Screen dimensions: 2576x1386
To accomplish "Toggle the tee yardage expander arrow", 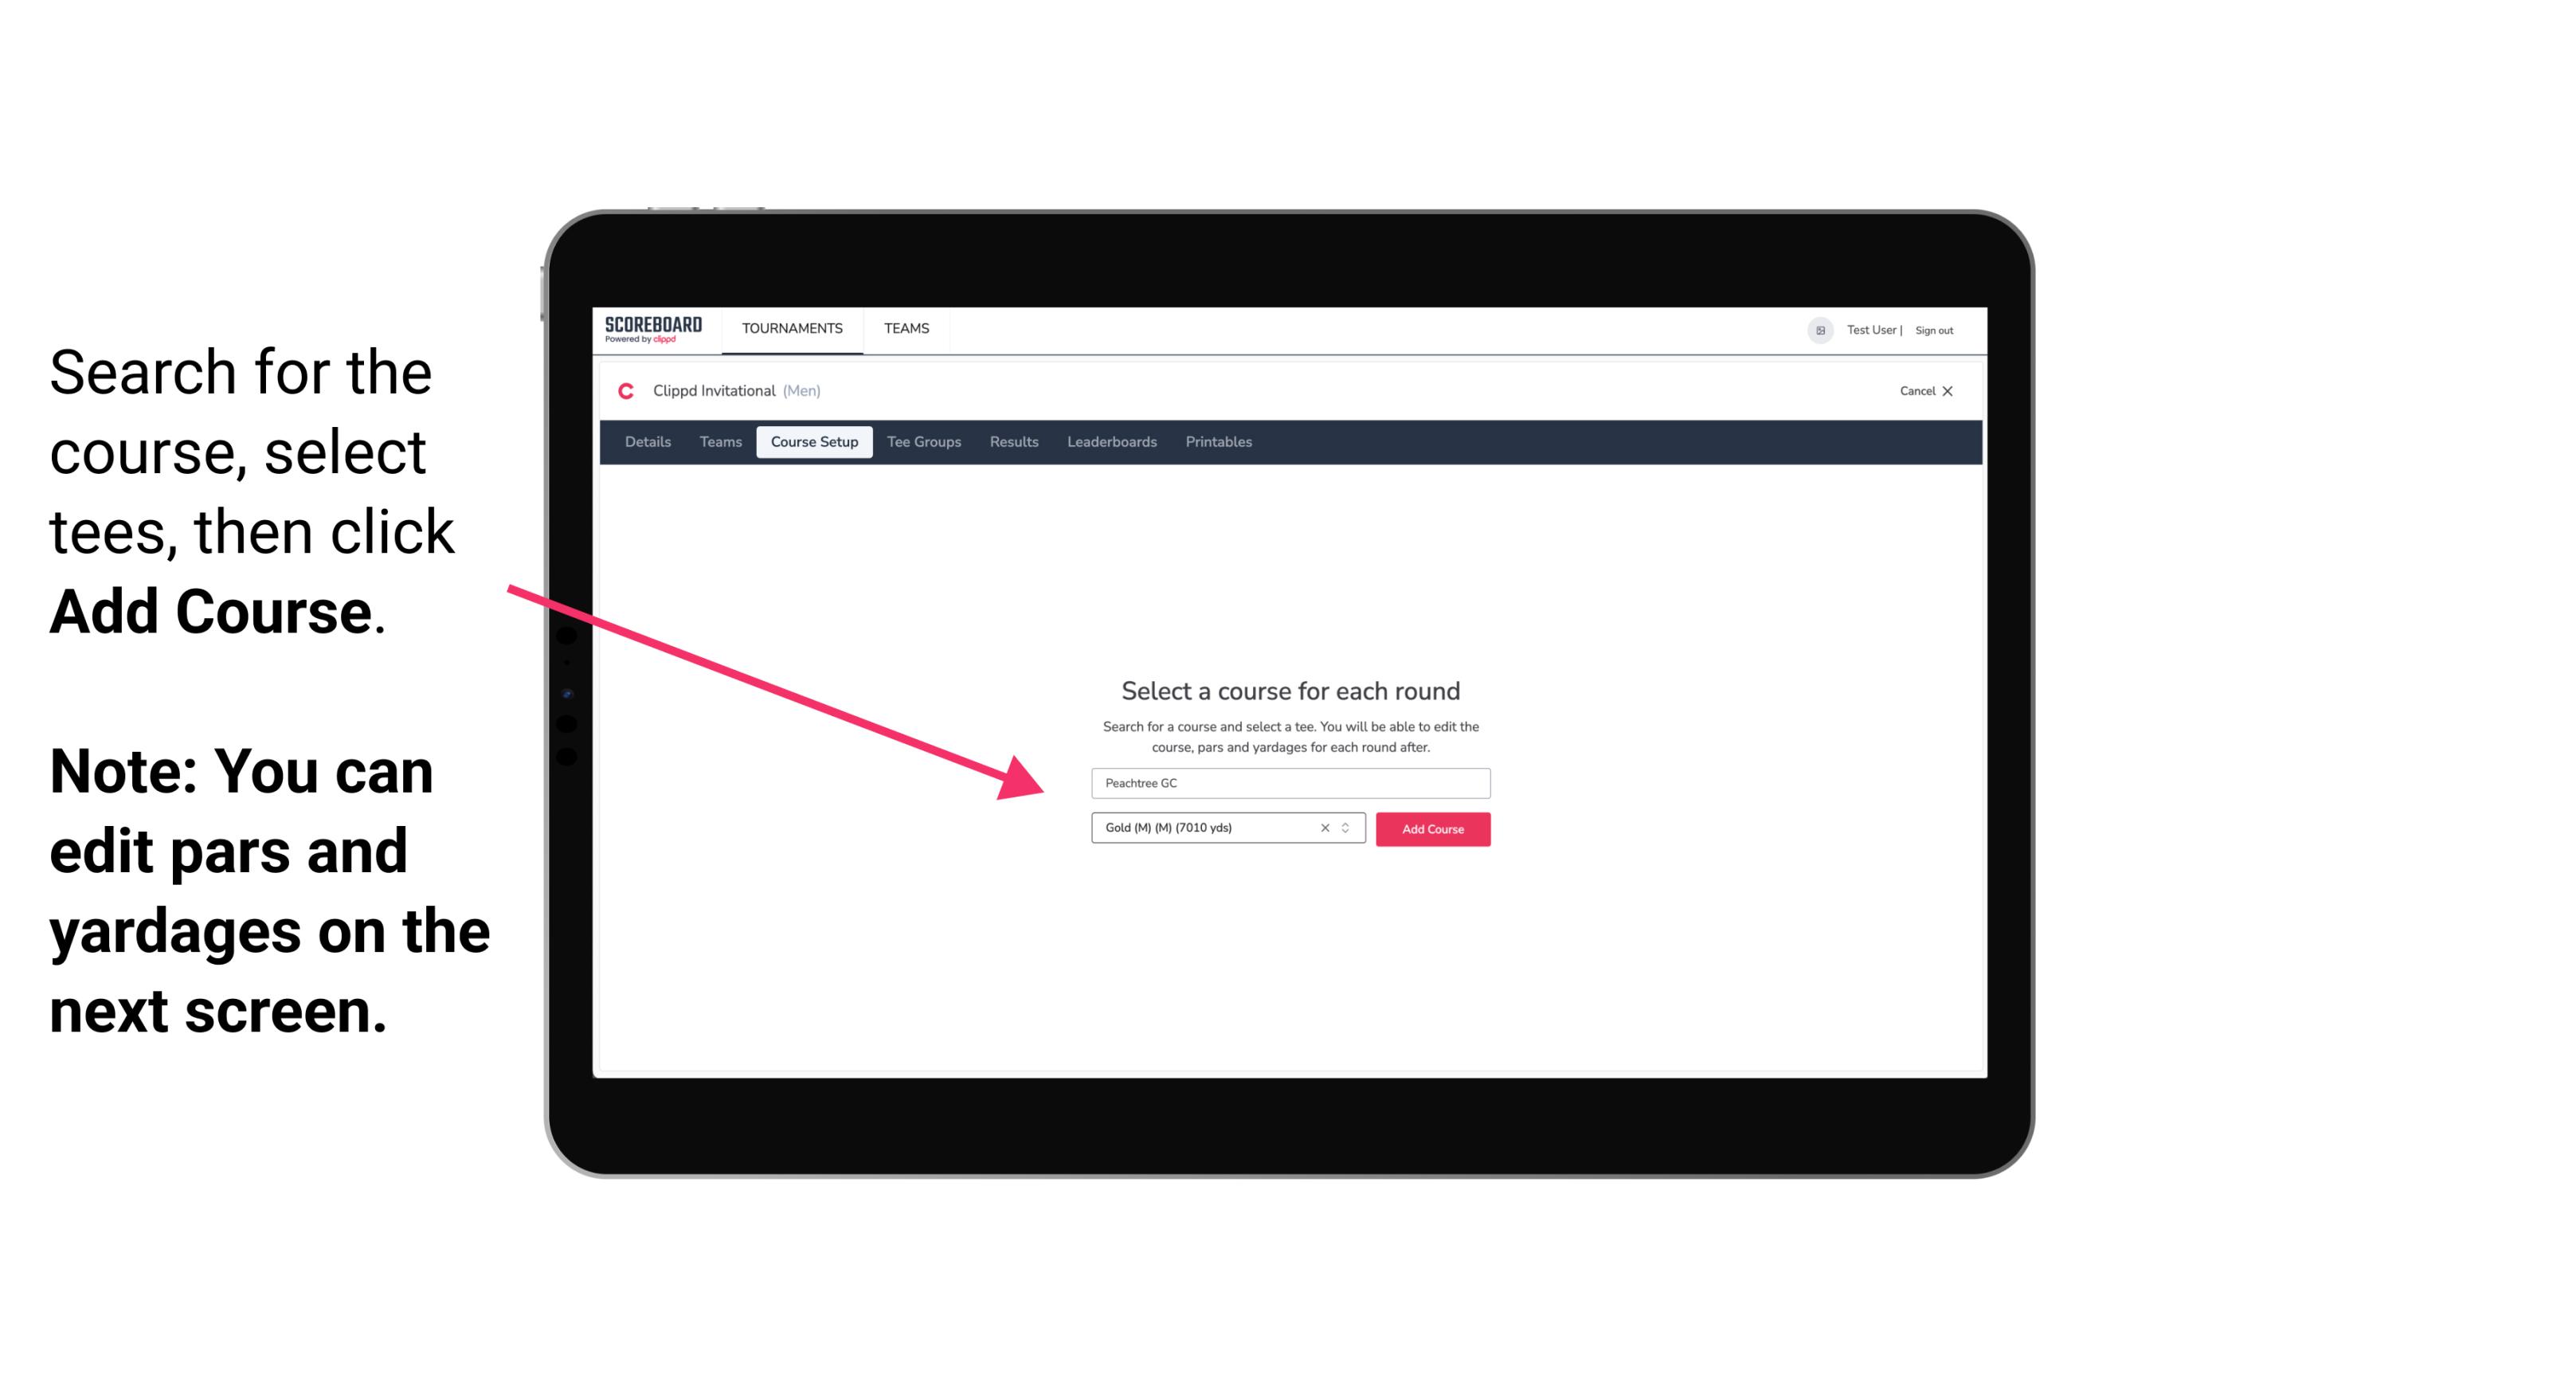I will coord(1348,829).
